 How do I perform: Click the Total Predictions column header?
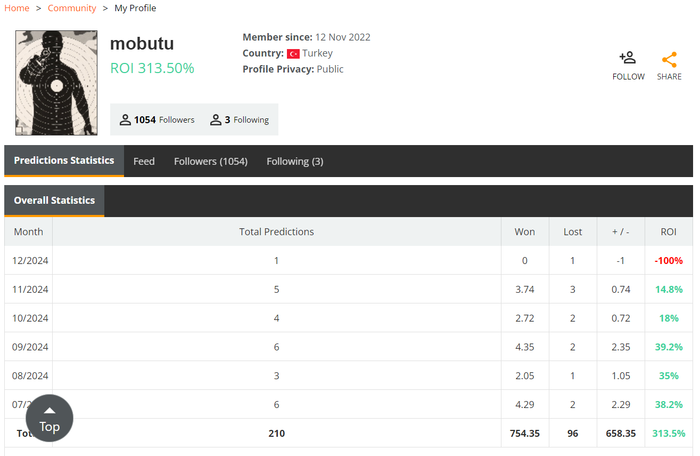tap(277, 232)
